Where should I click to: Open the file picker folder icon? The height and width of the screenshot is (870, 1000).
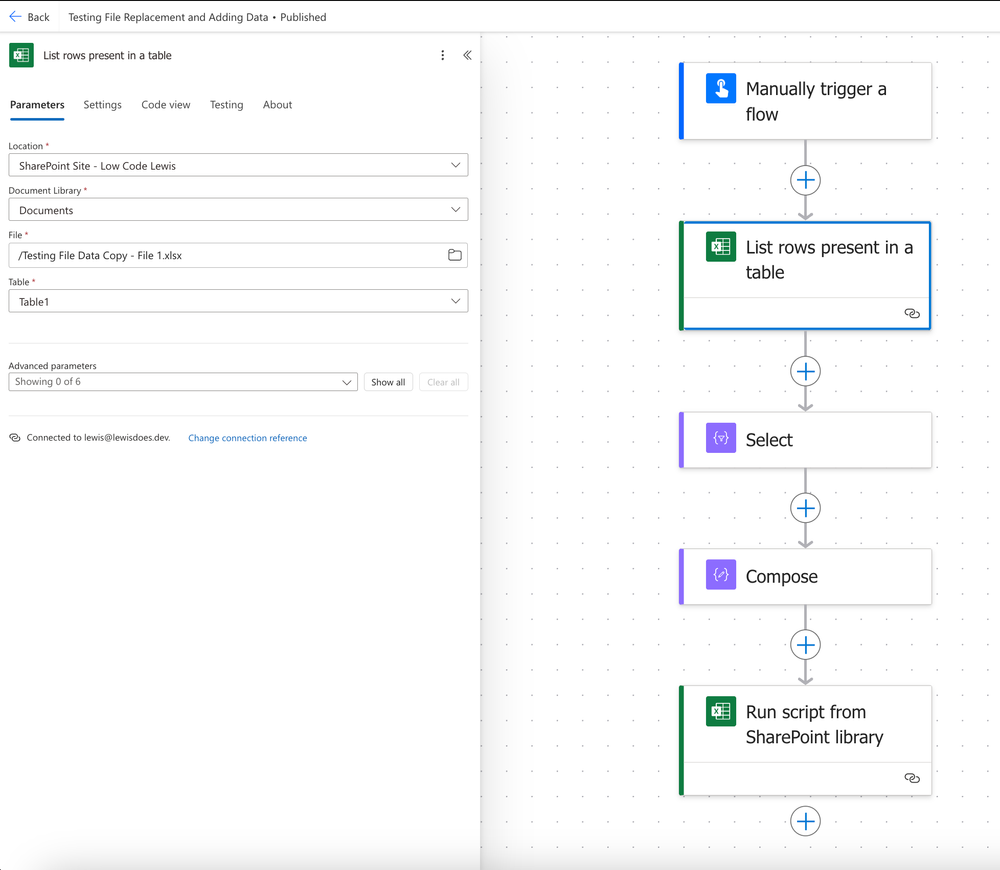click(x=454, y=255)
